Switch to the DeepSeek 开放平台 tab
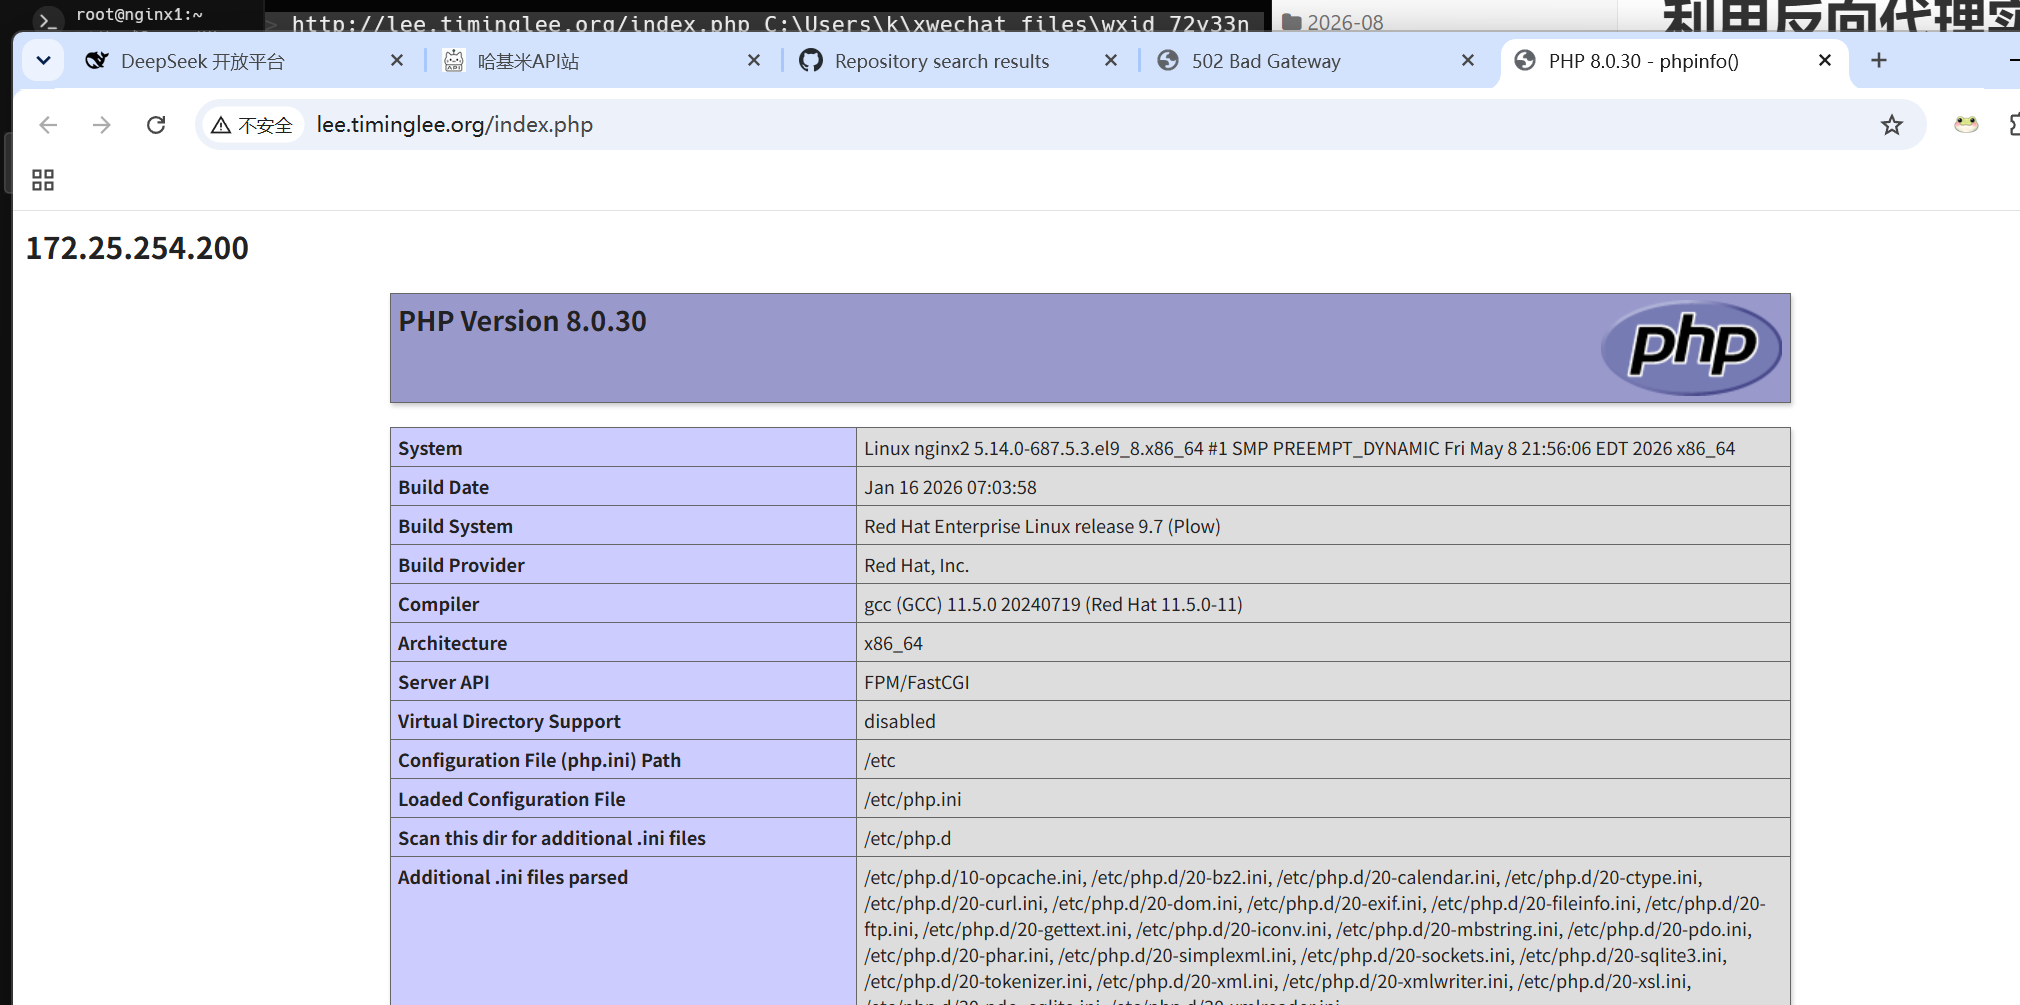2020x1005 pixels. point(203,61)
